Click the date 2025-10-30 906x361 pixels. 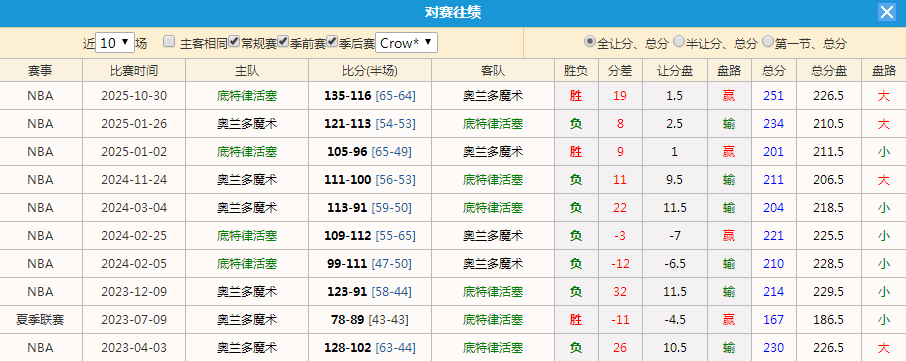(134, 96)
